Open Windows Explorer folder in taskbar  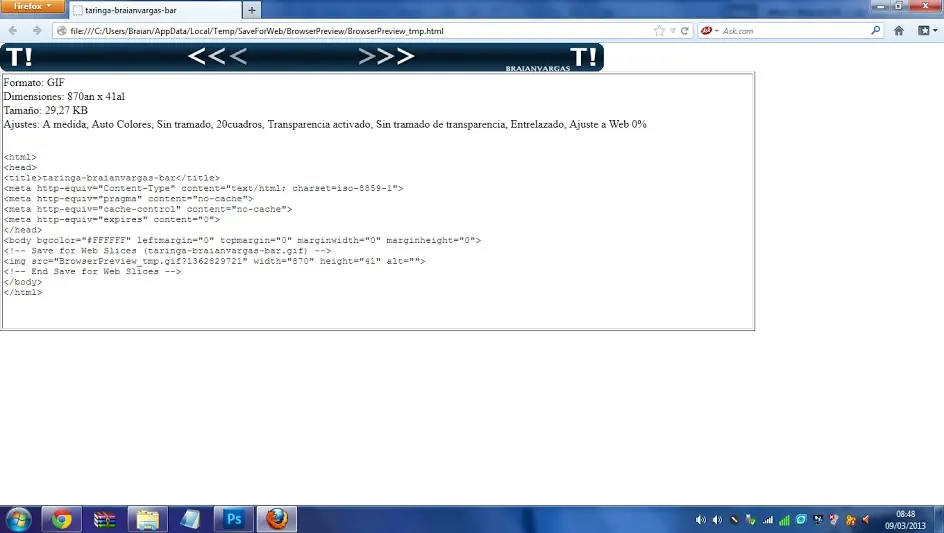point(147,519)
